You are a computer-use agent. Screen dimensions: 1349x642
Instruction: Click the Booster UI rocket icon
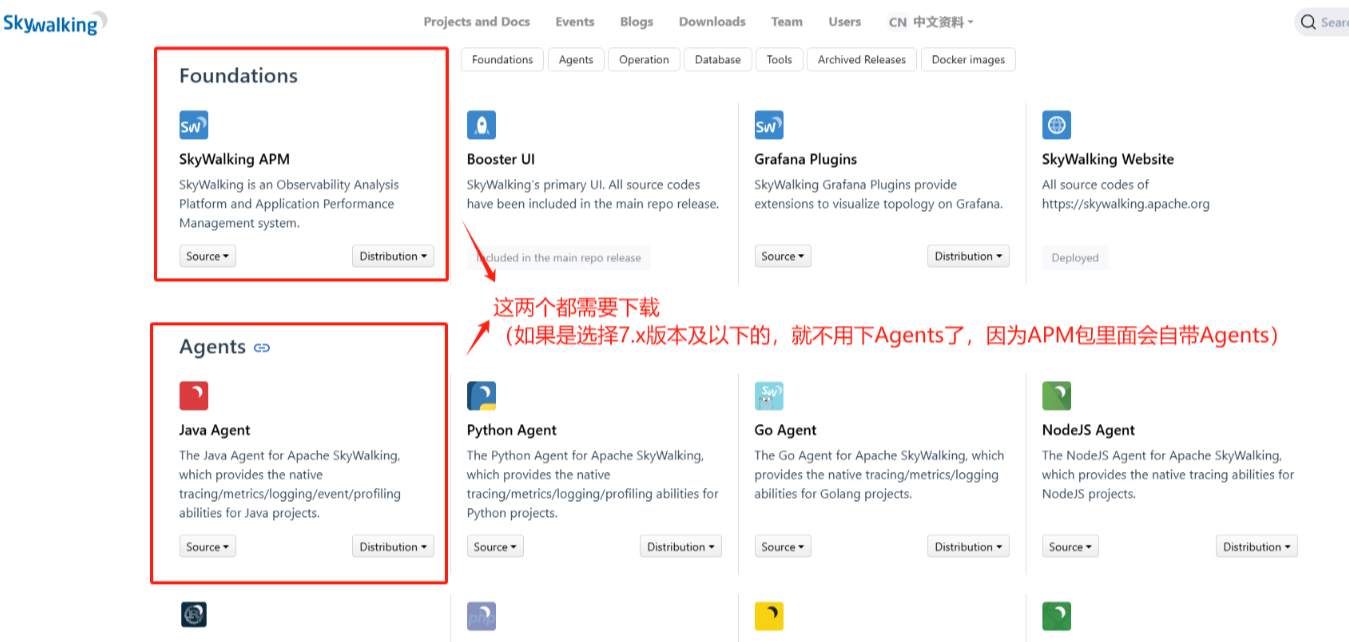coord(481,125)
